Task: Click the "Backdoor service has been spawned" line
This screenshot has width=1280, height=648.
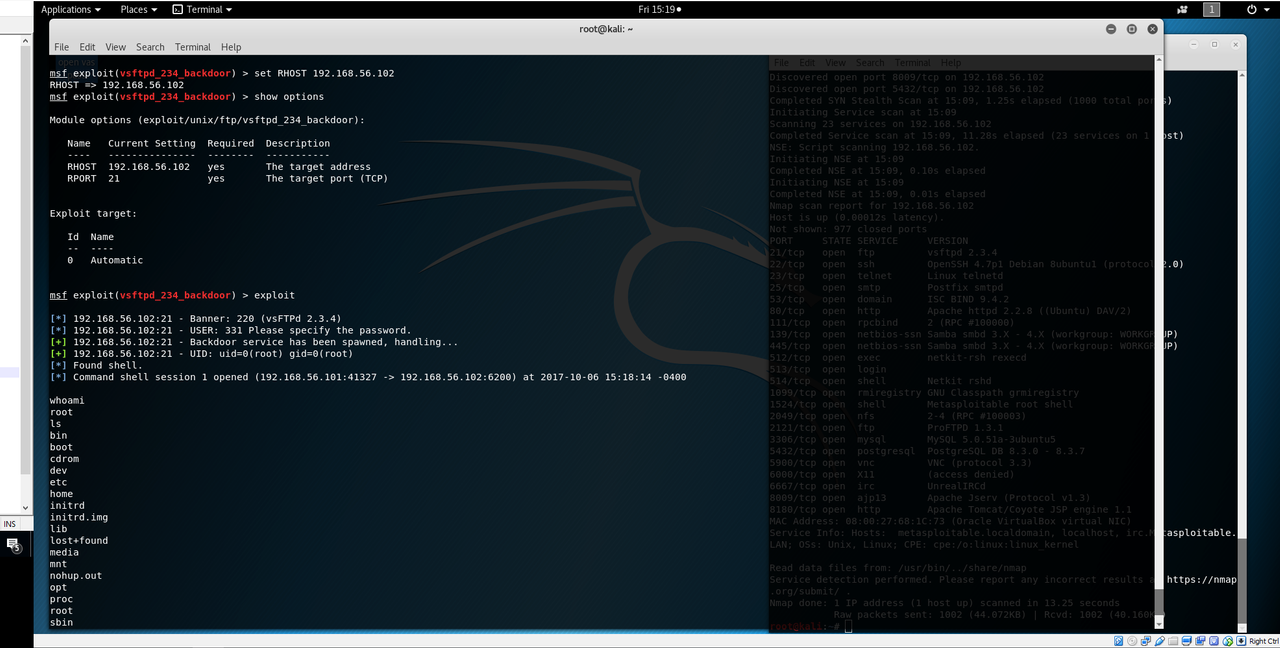Action: 254,342
